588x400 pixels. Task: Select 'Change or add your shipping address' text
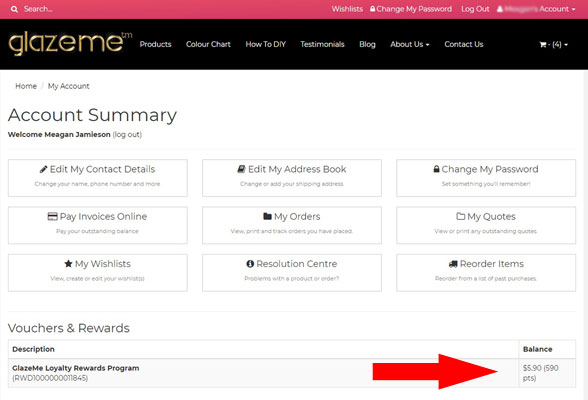coord(292,184)
